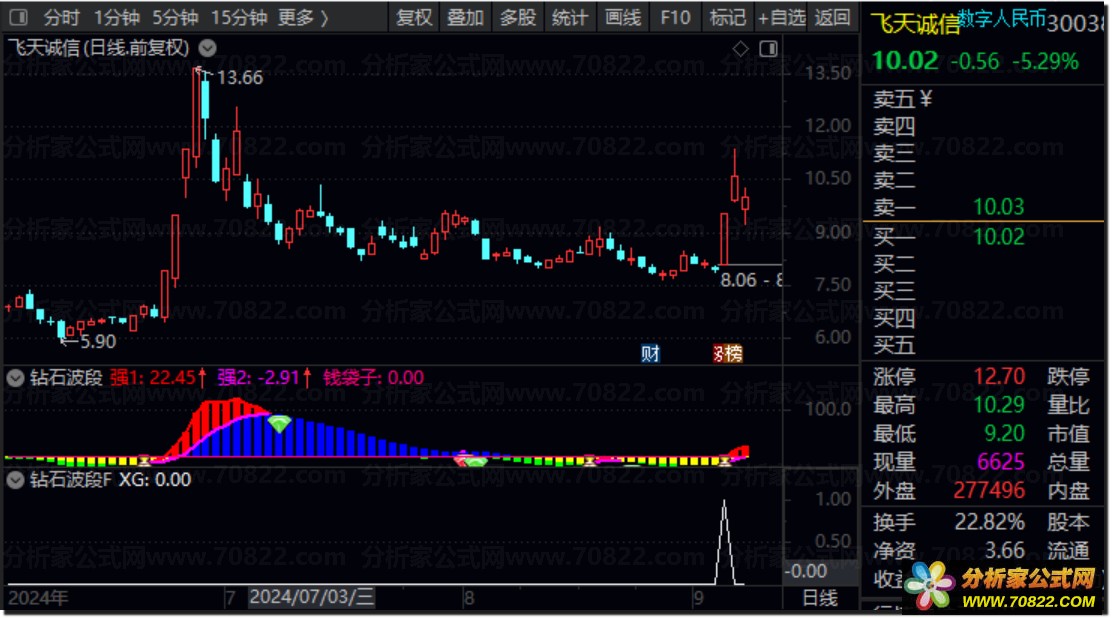Viewport: 1112px width, 618px height.
Task: Click 现量 value 6625
Action: click(x=1001, y=462)
